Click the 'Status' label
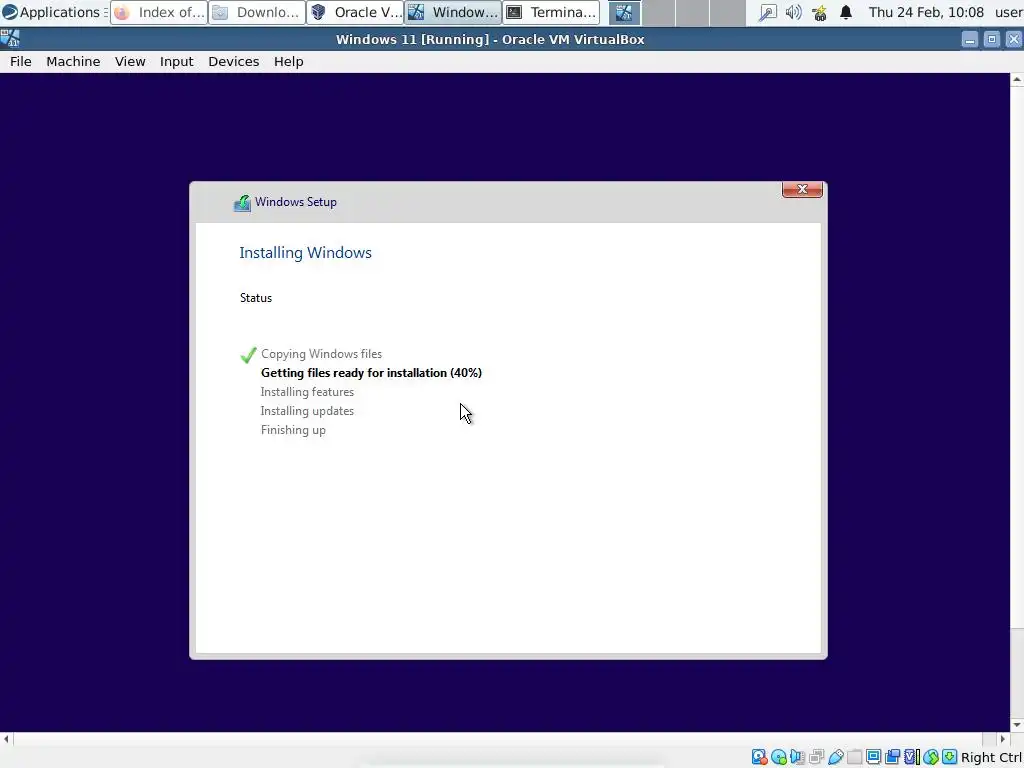The width and height of the screenshot is (1024, 768). click(255, 298)
